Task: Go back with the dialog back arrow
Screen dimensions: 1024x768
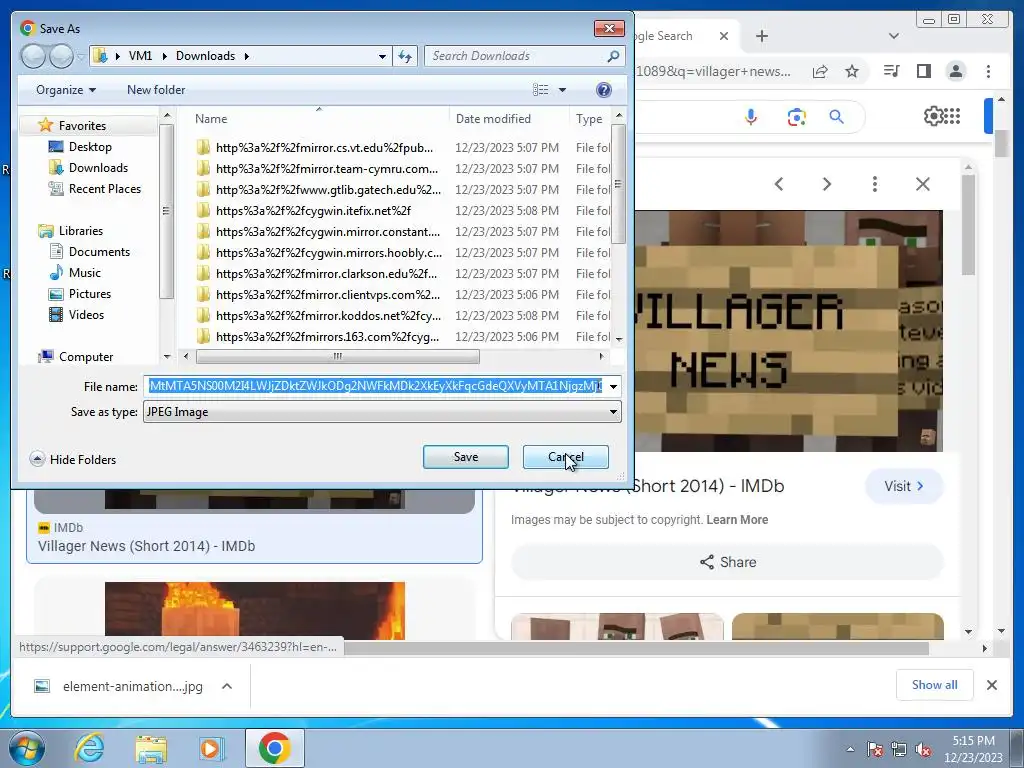Action: coord(33,56)
